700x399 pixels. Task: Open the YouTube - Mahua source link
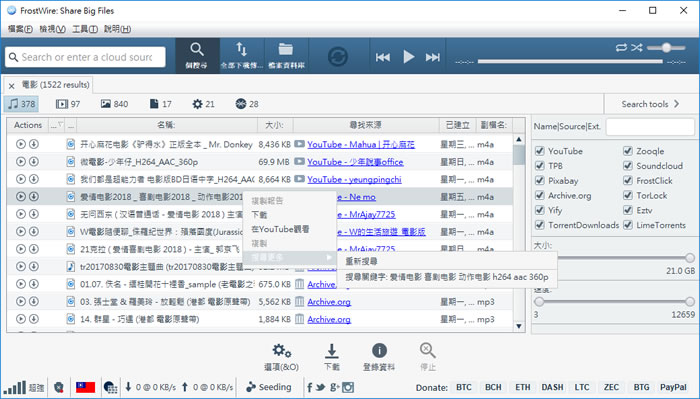point(361,144)
